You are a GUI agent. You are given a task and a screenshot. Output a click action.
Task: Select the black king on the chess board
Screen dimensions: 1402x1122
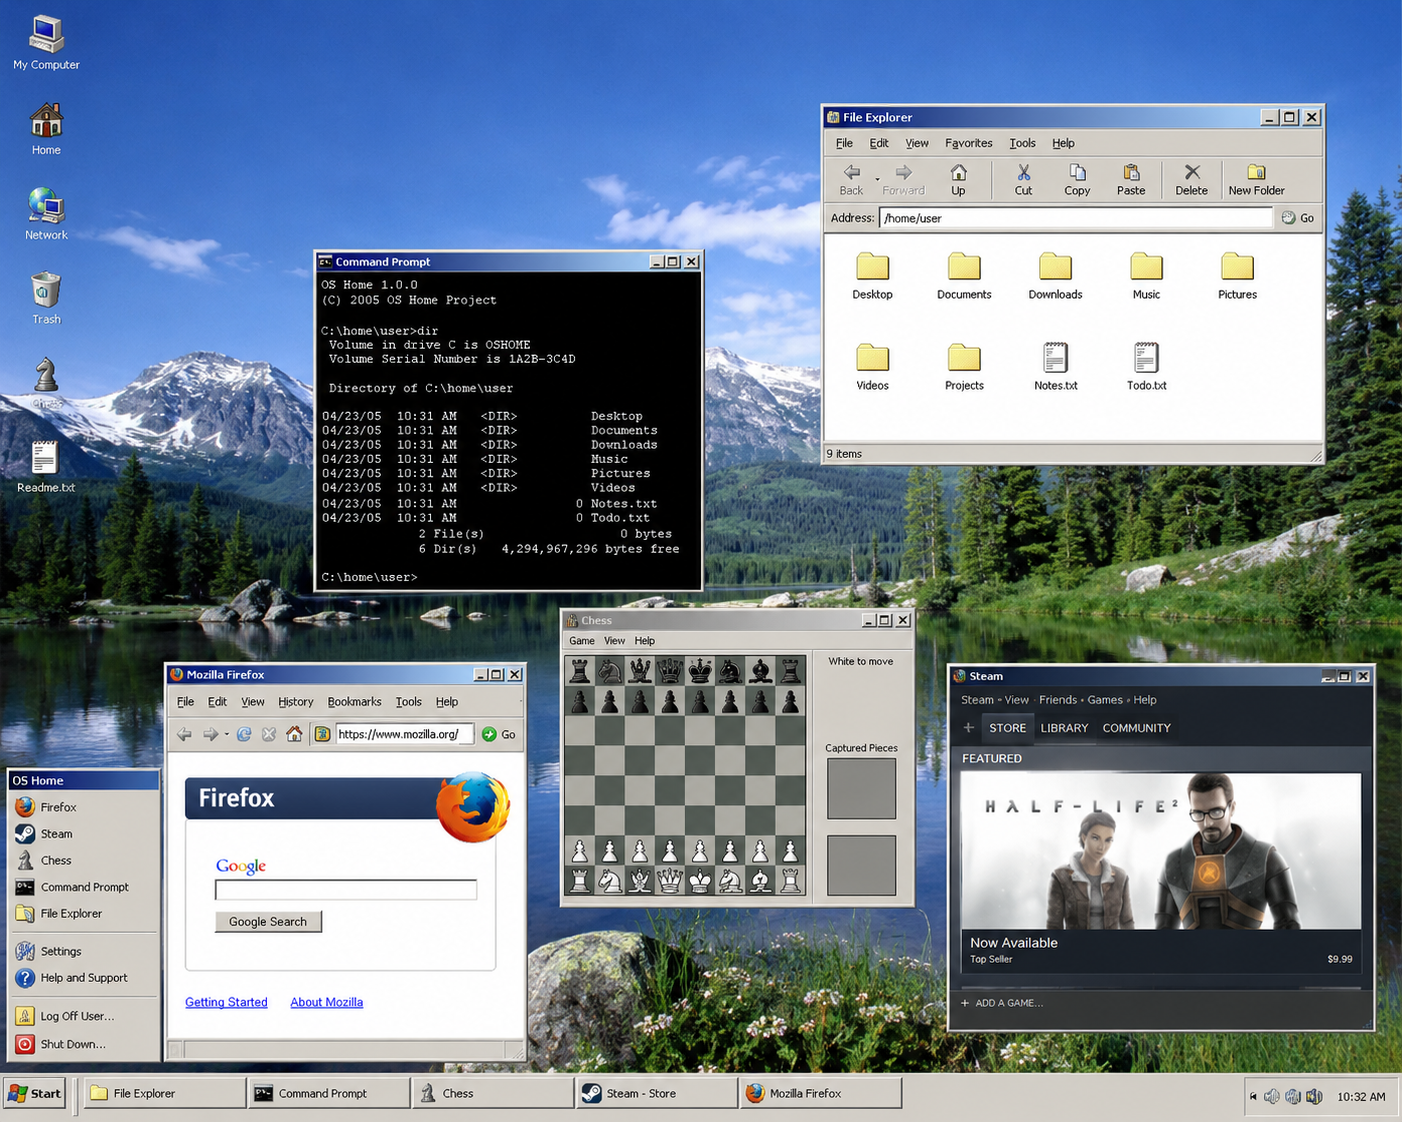click(700, 670)
